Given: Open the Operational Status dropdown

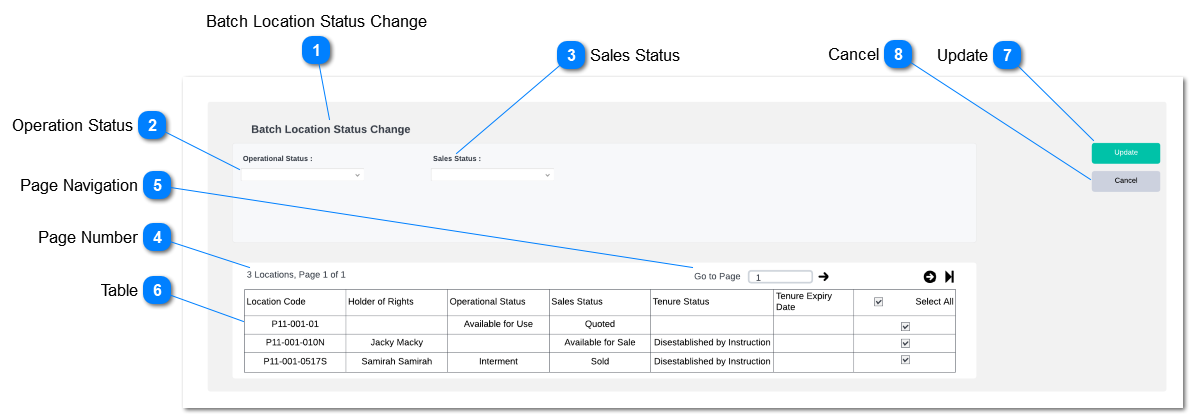Looking at the screenshot, I should click(303, 175).
